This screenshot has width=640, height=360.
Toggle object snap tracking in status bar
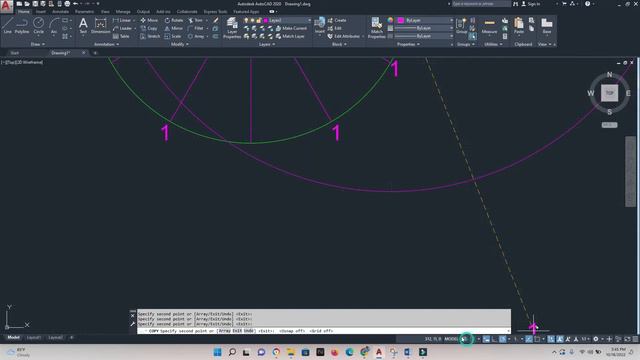click(x=529, y=339)
